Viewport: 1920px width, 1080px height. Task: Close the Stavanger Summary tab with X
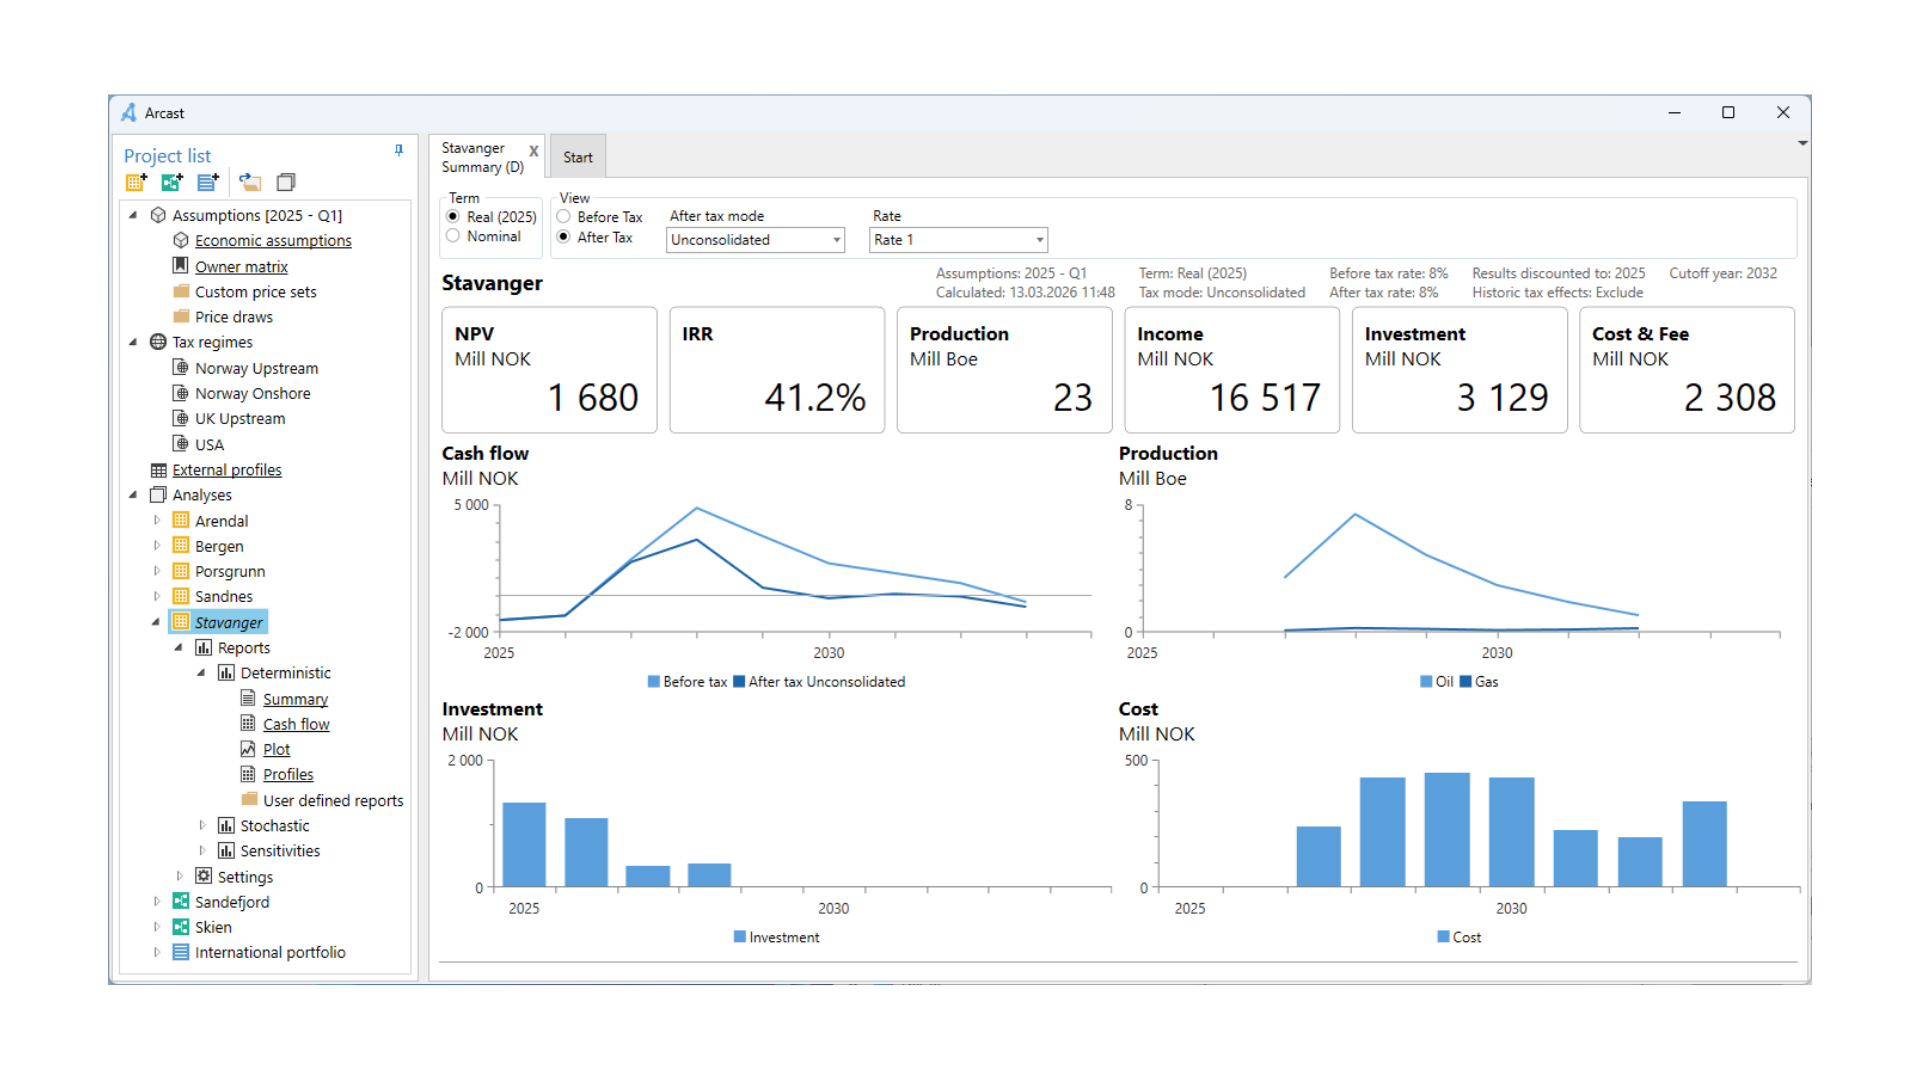coord(534,151)
